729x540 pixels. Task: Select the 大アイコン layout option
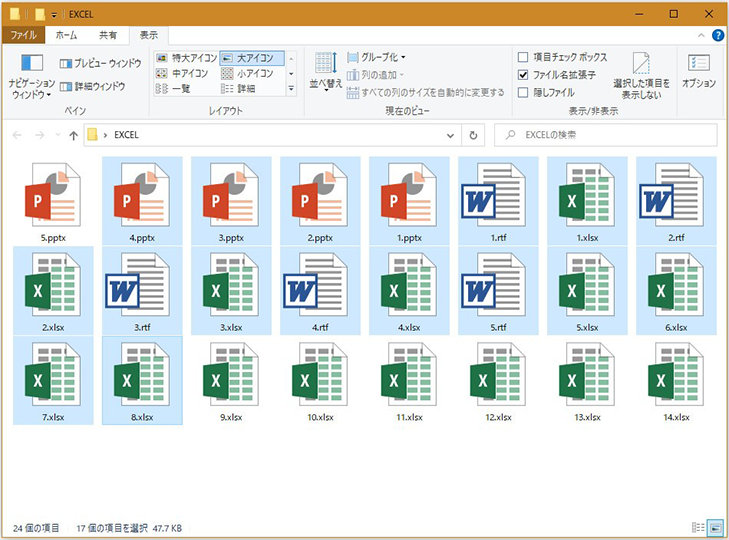pyautogui.click(x=252, y=58)
